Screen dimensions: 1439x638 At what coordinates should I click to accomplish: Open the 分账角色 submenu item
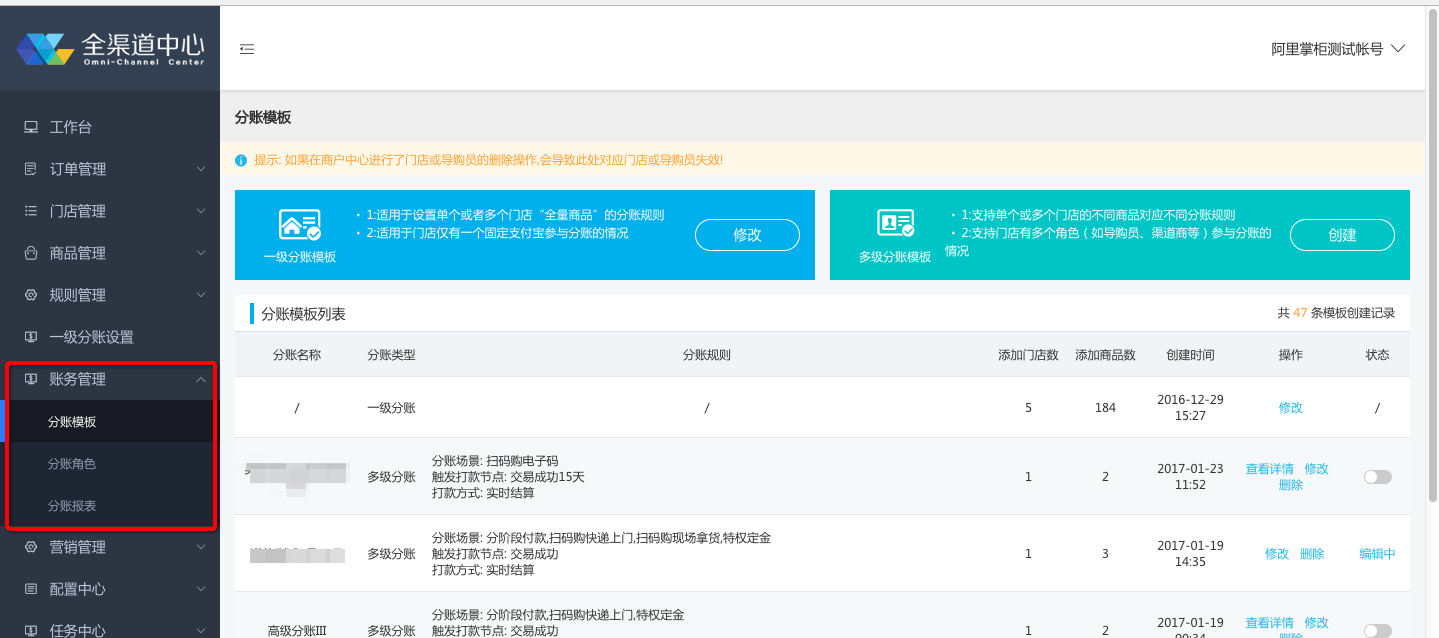click(72, 464)
